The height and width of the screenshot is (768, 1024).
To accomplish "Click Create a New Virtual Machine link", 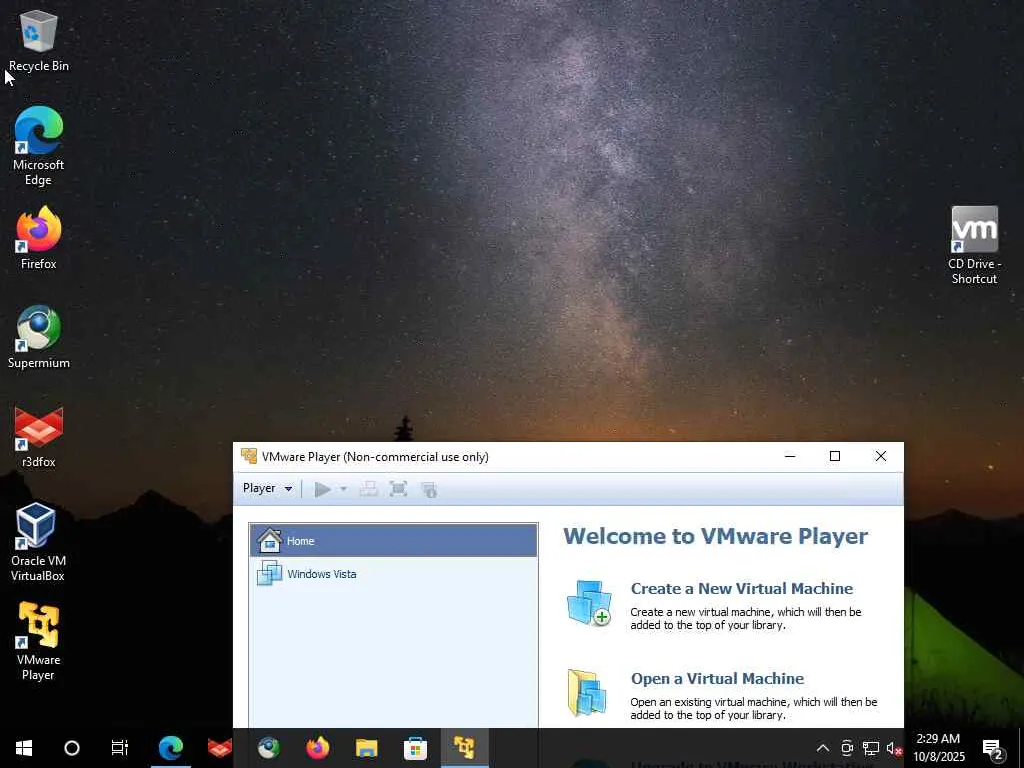I will click(742, 588).
